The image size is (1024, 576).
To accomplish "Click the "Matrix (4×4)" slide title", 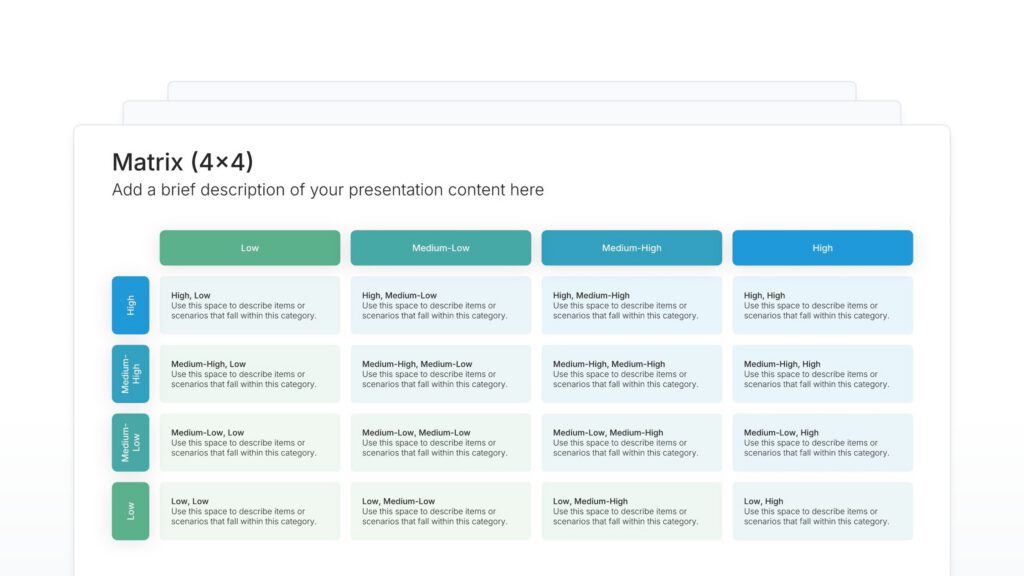I will [x=182, y=162].
